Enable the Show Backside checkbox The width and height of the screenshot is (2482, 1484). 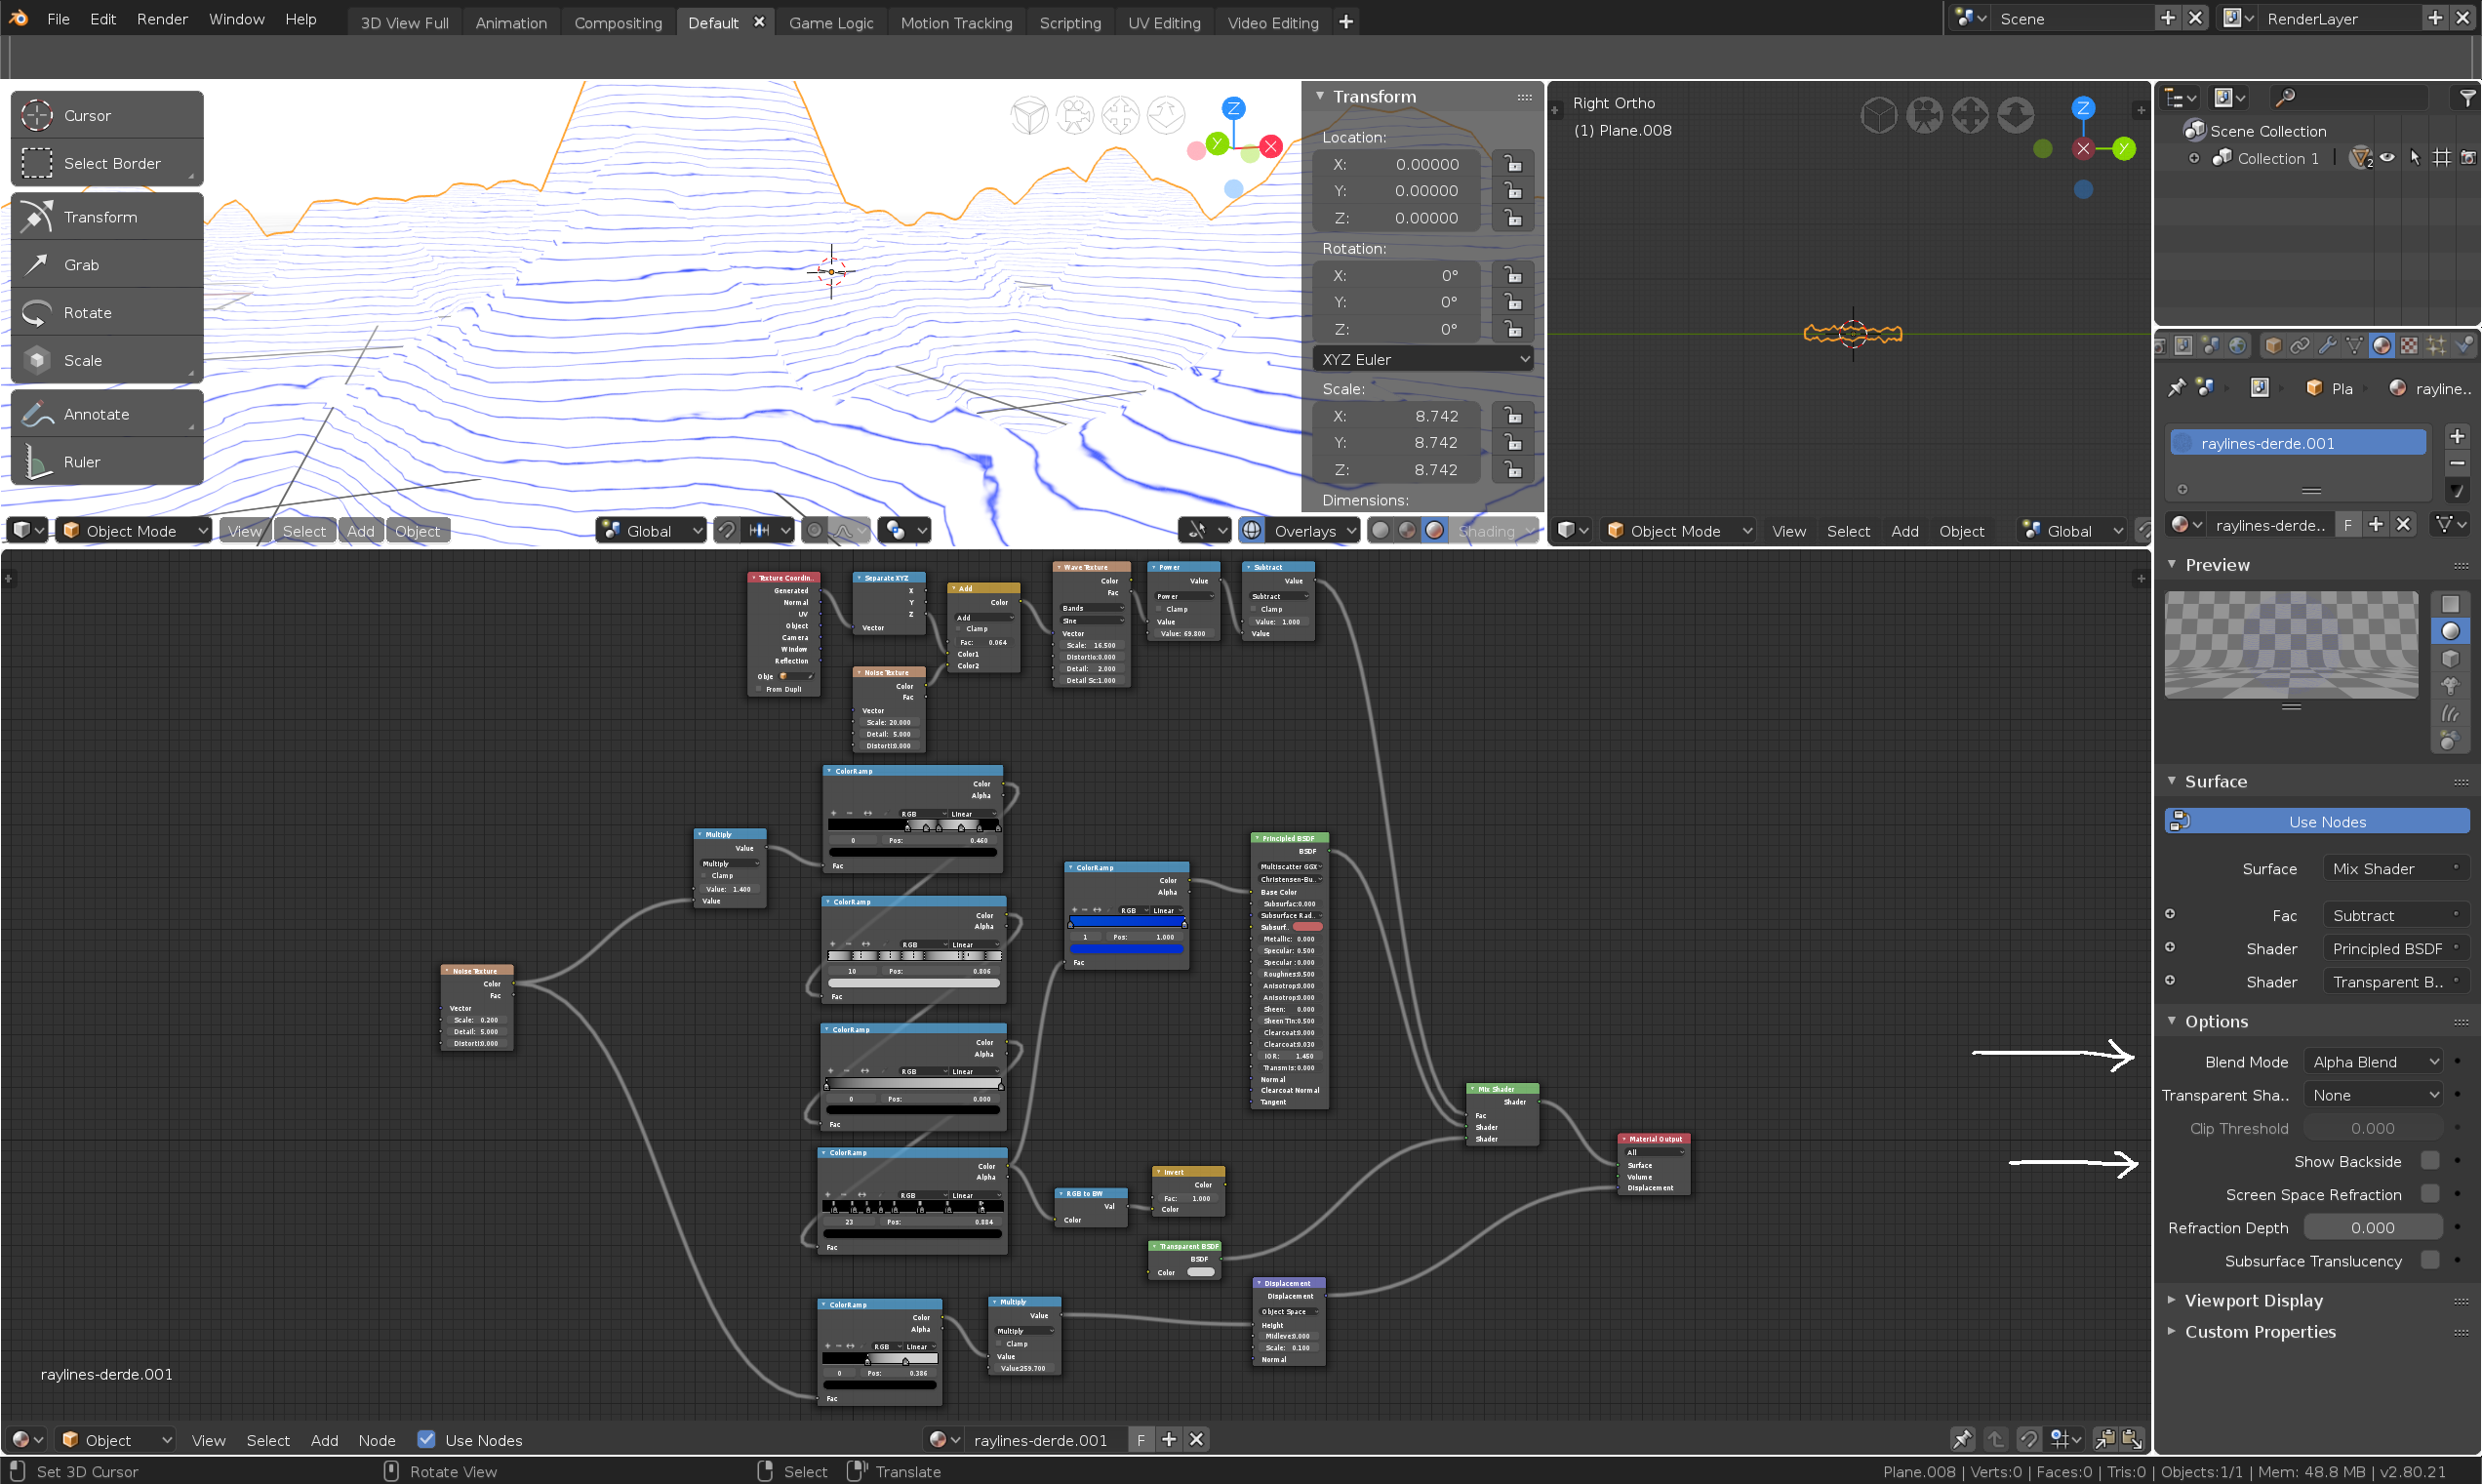pos(2430,1160)
